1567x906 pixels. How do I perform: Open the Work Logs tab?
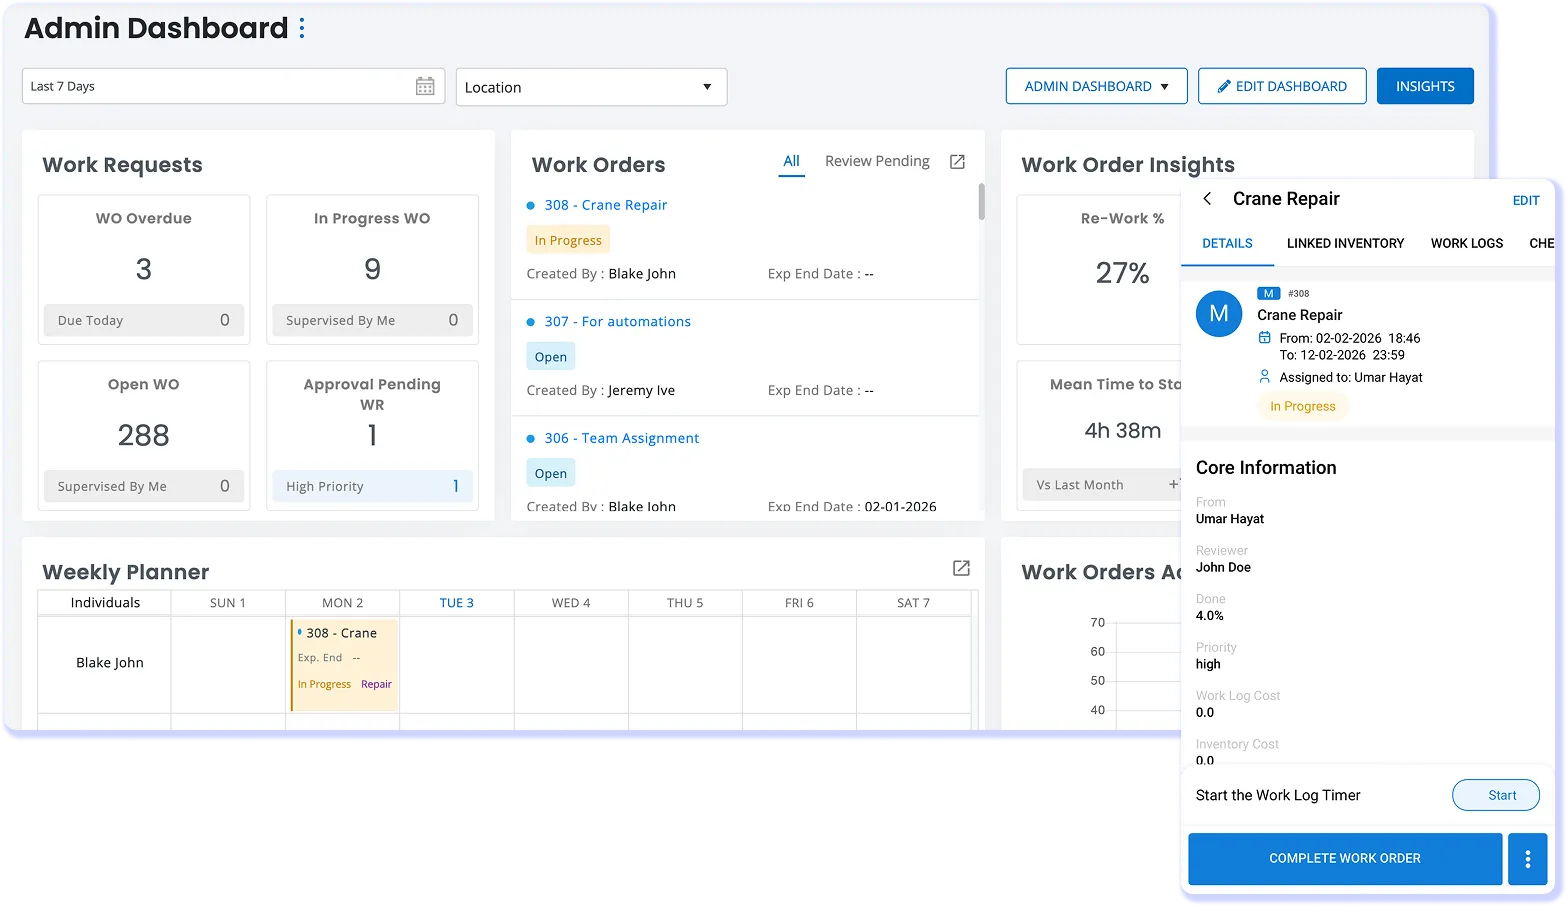point(1466,243)
